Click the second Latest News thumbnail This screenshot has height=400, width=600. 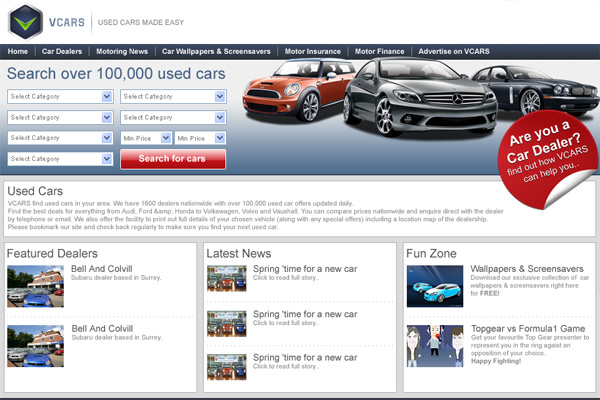point(227,323)
